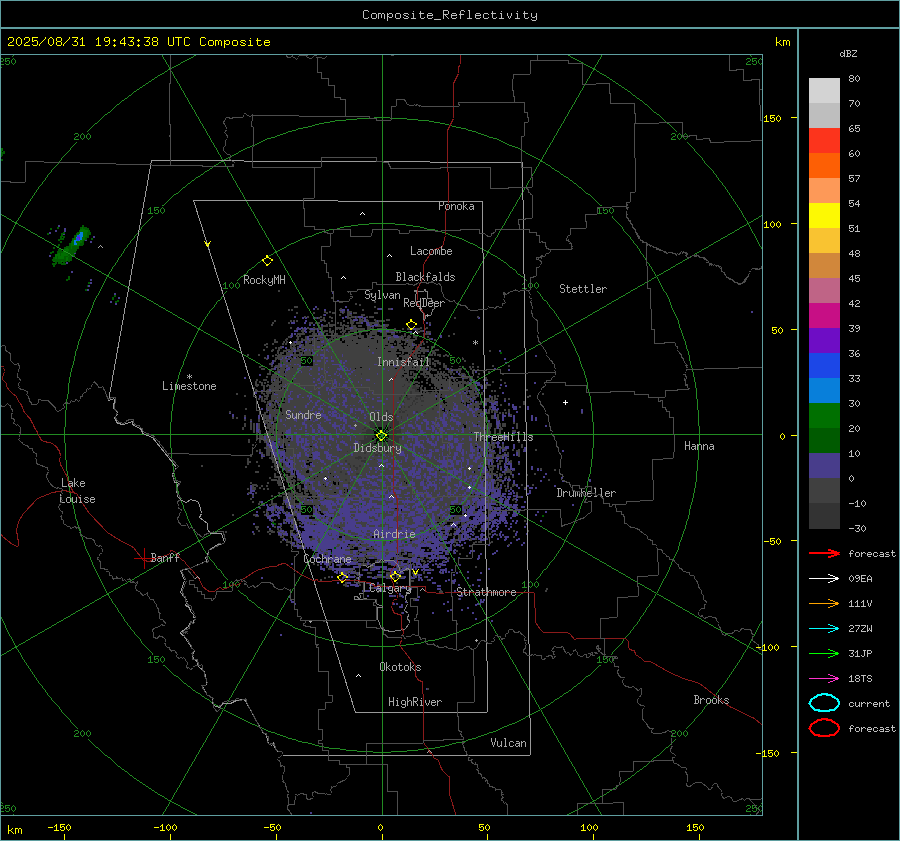
Task: Click the Okotoks town label
Action: click(400, 667)
